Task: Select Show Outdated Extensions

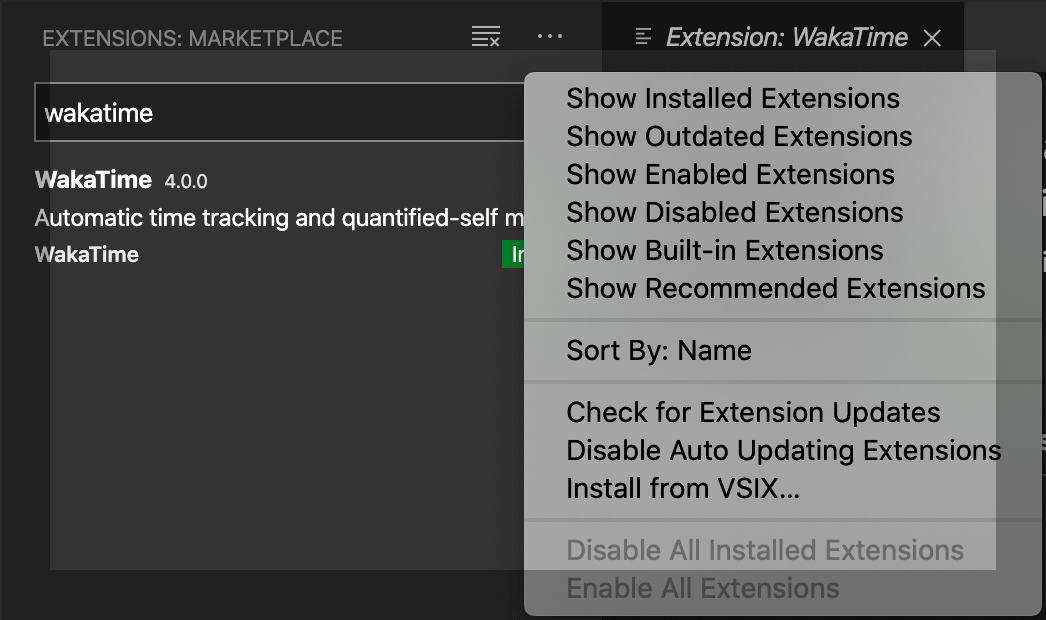Action: pyautogui.click(x=739, y=137)
